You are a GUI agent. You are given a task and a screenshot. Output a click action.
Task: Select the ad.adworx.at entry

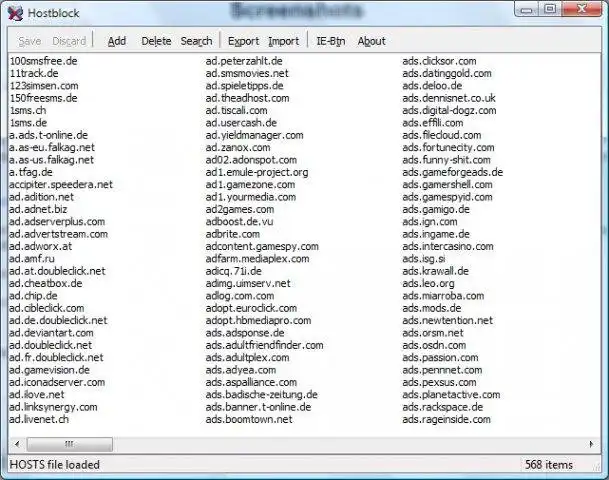pyautogui.click(x=40, y=247)
